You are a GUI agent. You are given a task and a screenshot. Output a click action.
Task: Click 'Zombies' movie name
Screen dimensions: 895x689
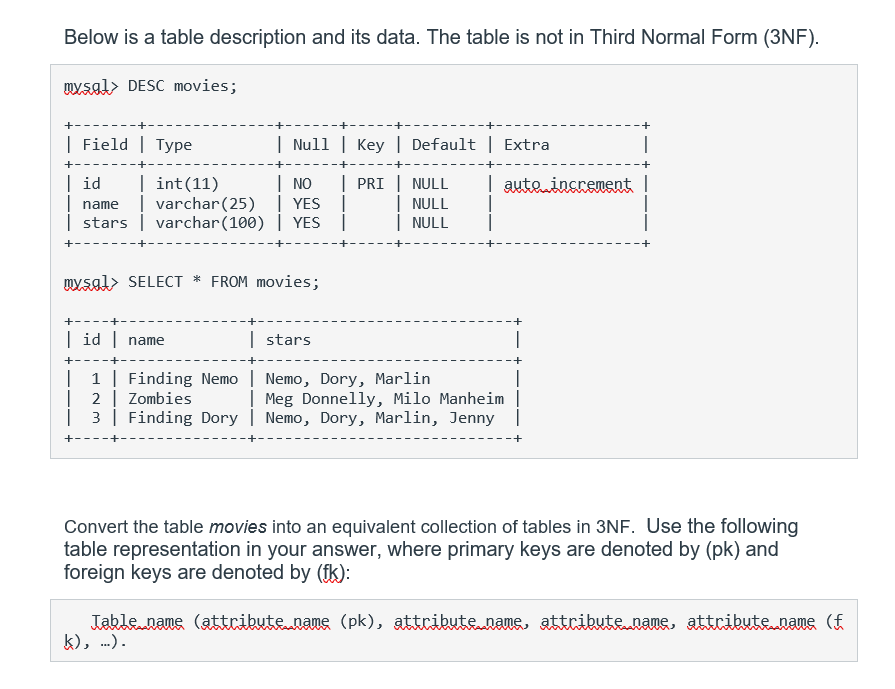click(160, 399)
